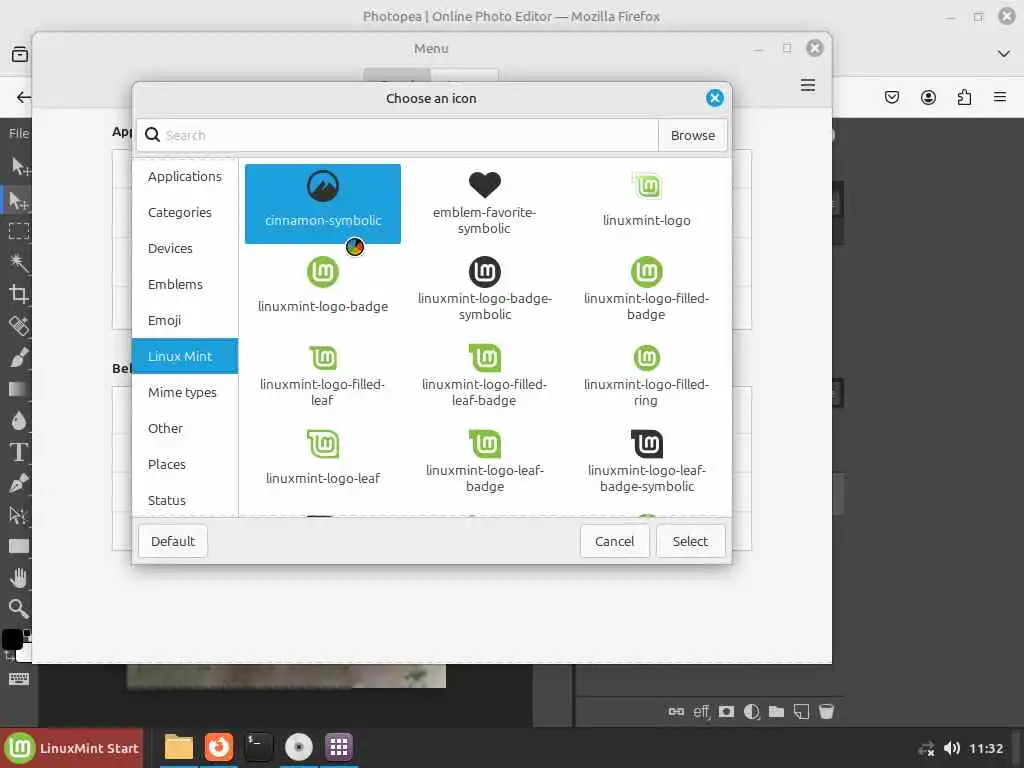Confirm with the Select button
The width and height of the screenshot is (1024, 768).
(x=690, y=541)
